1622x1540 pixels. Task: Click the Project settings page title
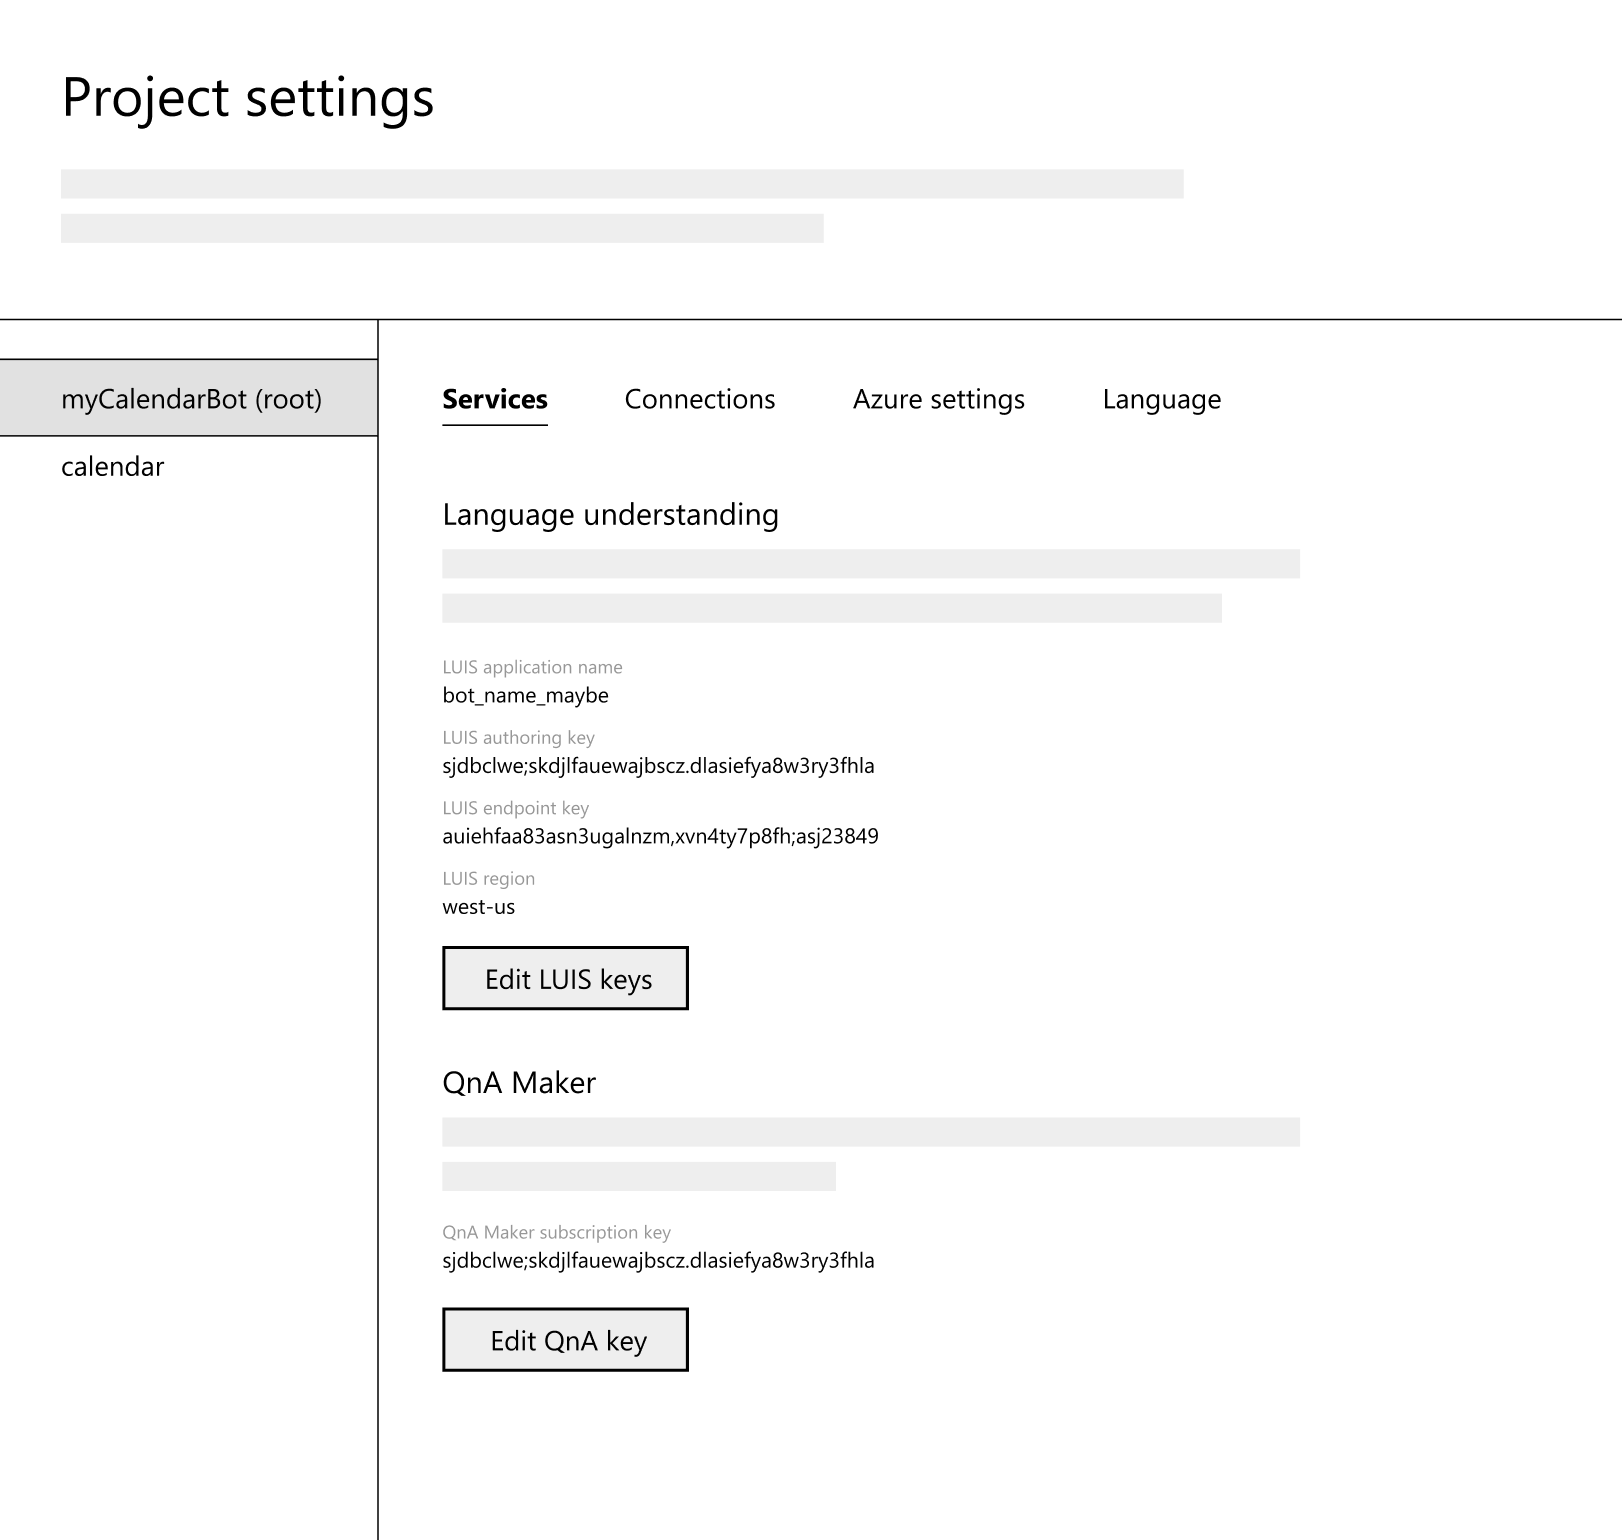pos(247,97)
